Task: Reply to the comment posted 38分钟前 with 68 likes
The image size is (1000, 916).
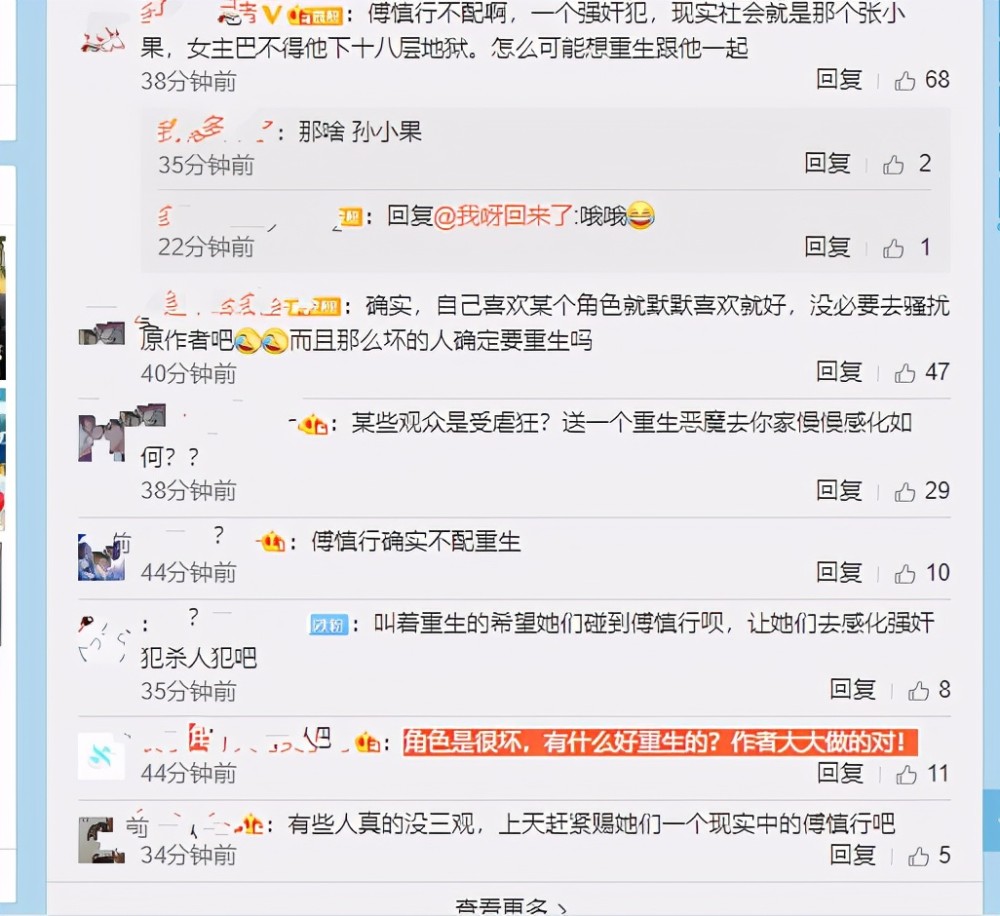Action: click(x=839, y=80)
